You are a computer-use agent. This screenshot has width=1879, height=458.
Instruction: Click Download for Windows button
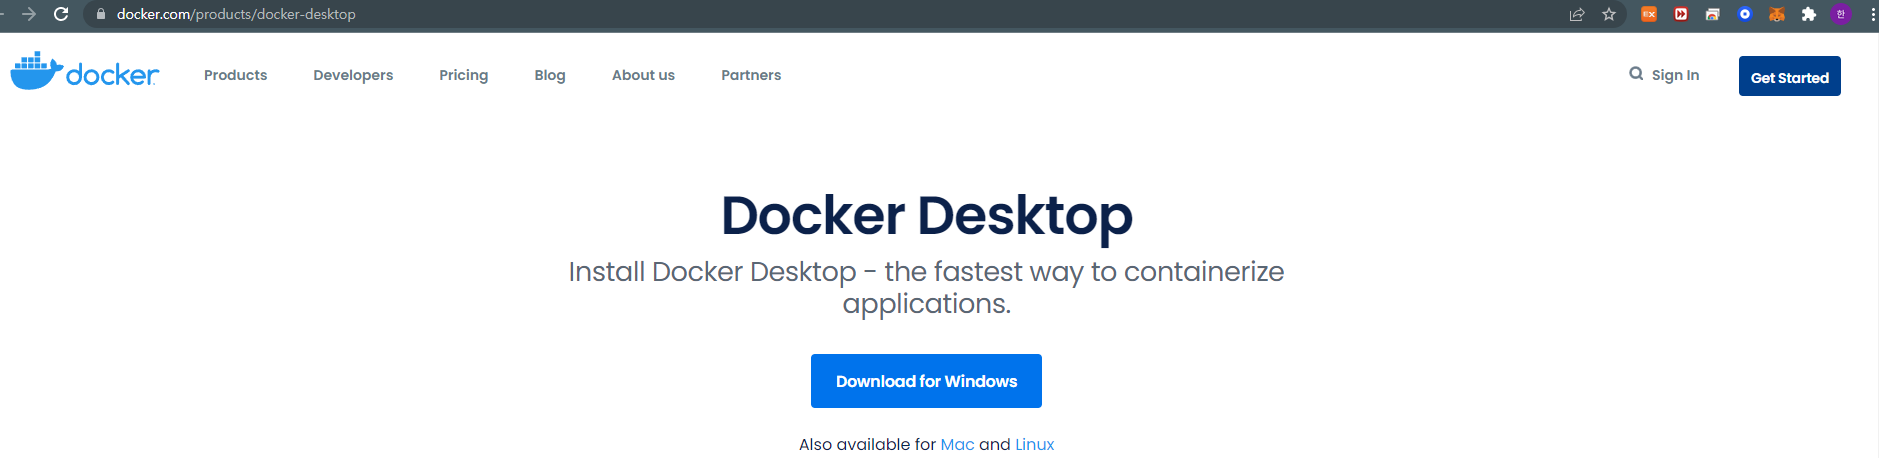click(926, 381)
